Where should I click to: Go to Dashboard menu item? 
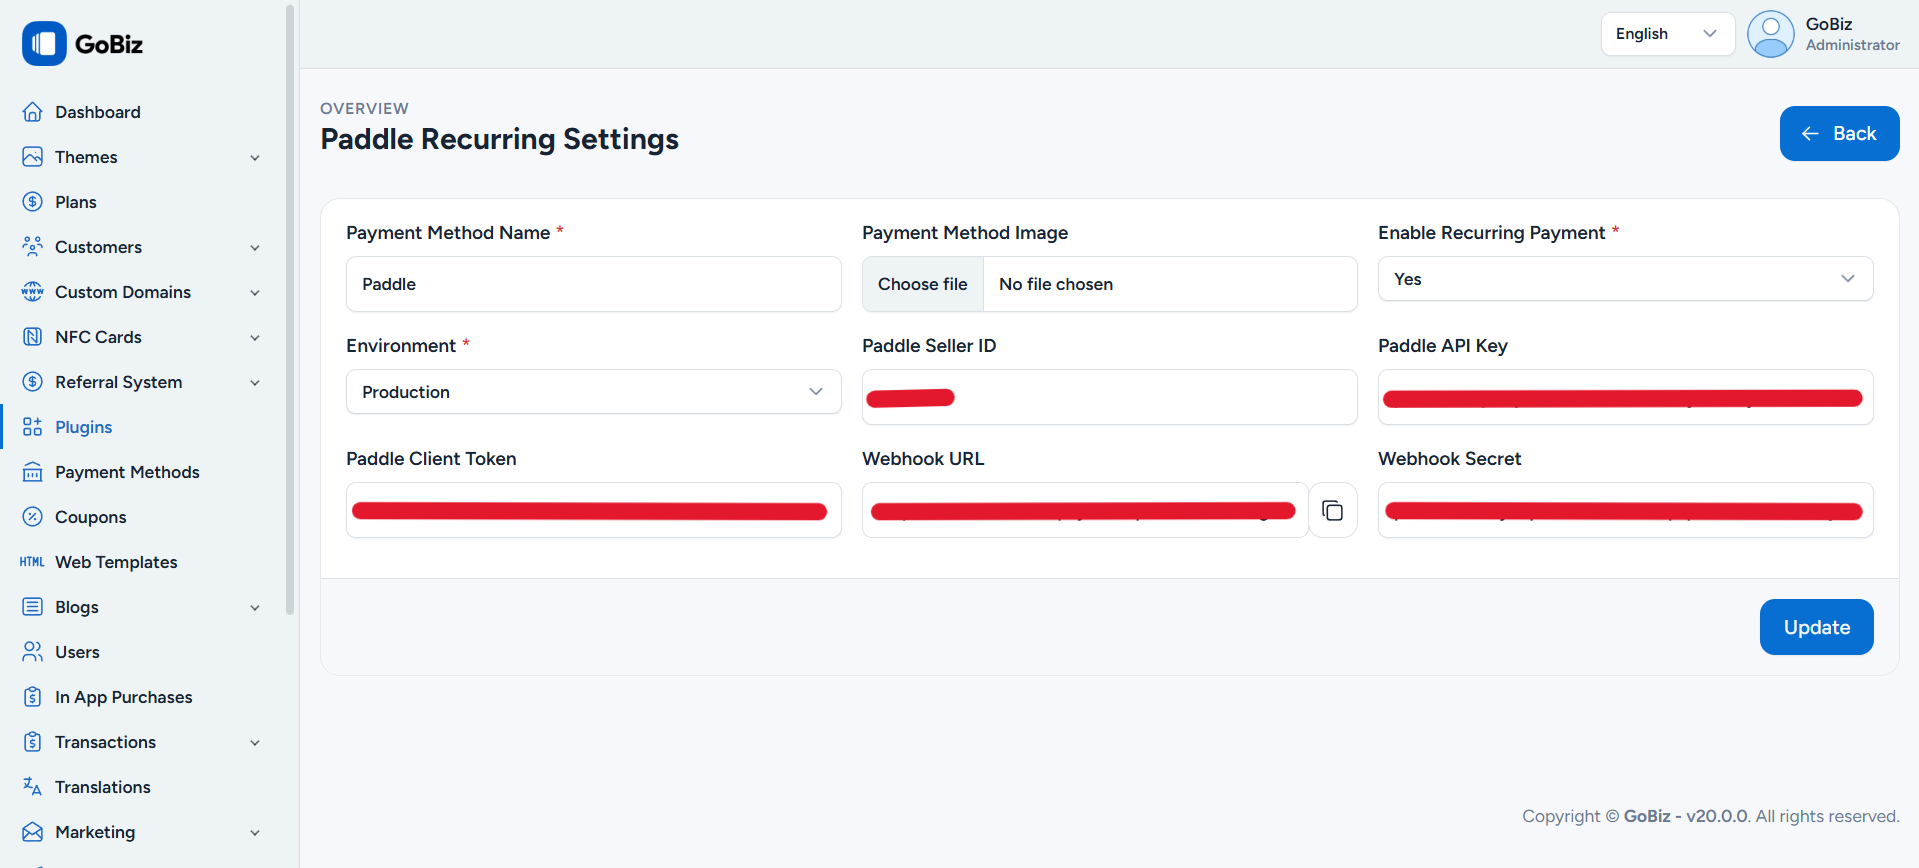98,112
